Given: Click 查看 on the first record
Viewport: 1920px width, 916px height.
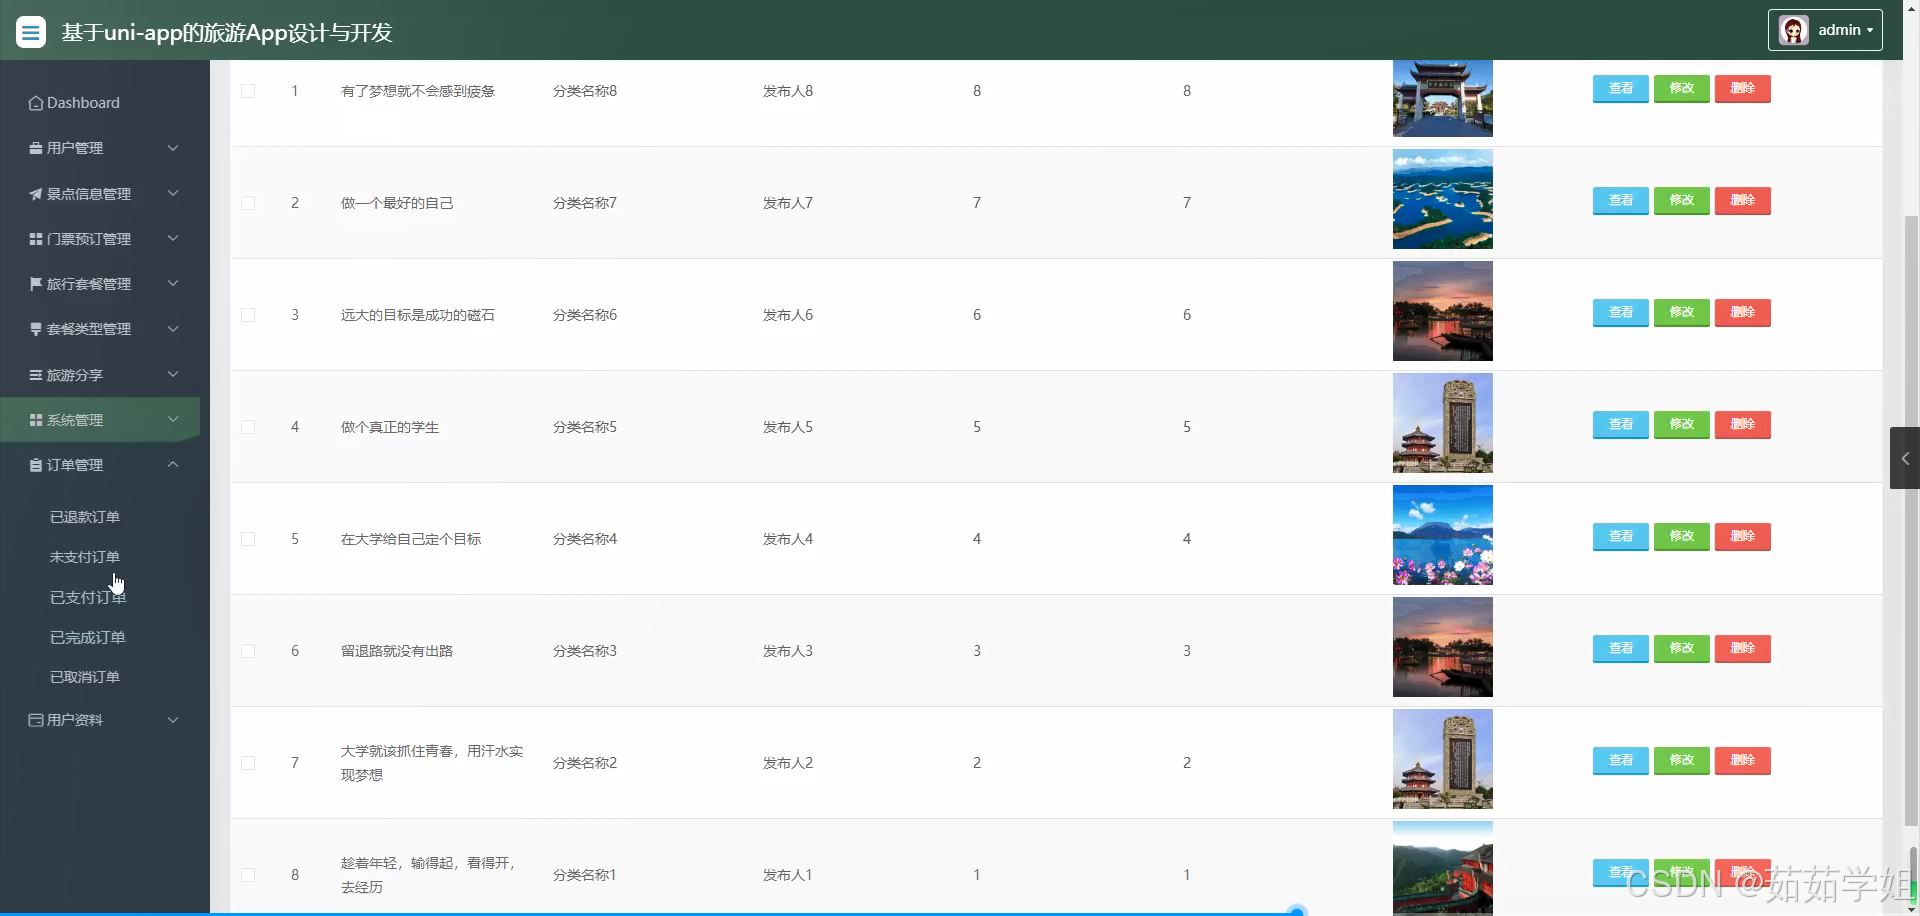Looking at the screenshot, I should pyautogui.click(x=1620, y=88).
